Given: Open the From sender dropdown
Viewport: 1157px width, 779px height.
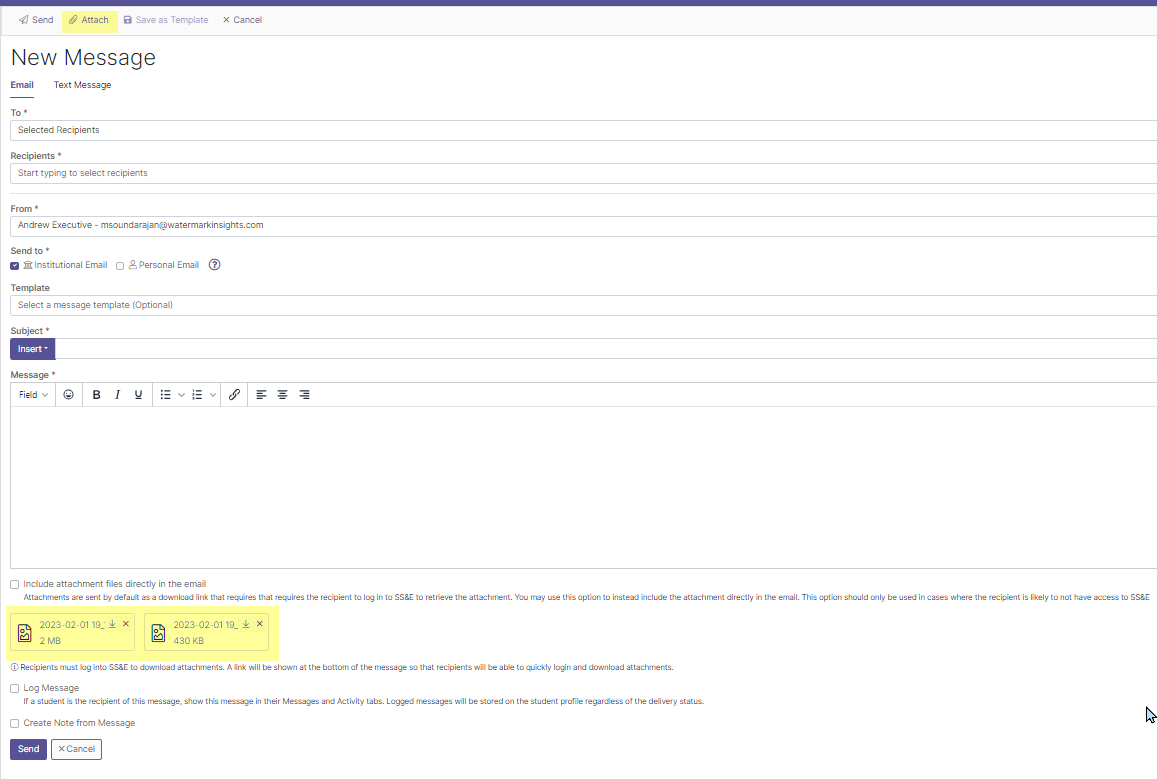Looking at the screenshot, I should [583, 226].
